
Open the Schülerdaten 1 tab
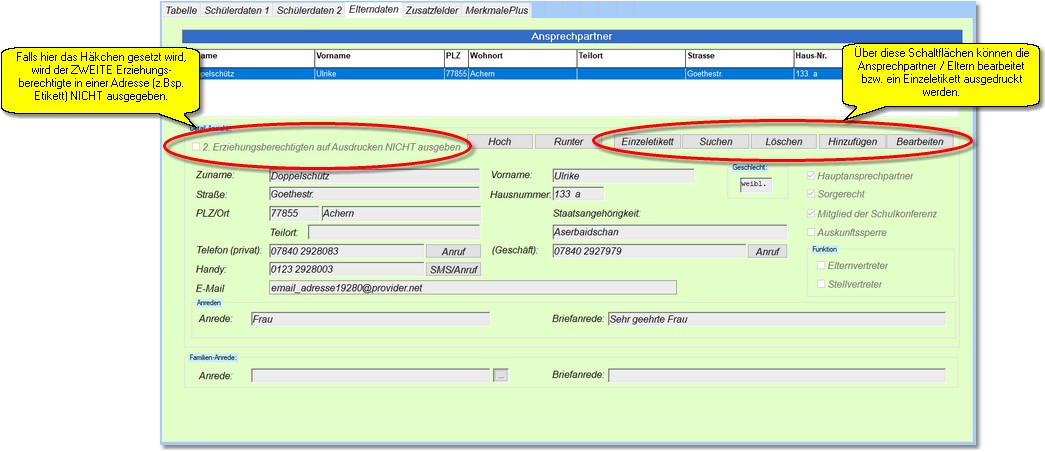[x=237, y=10]
